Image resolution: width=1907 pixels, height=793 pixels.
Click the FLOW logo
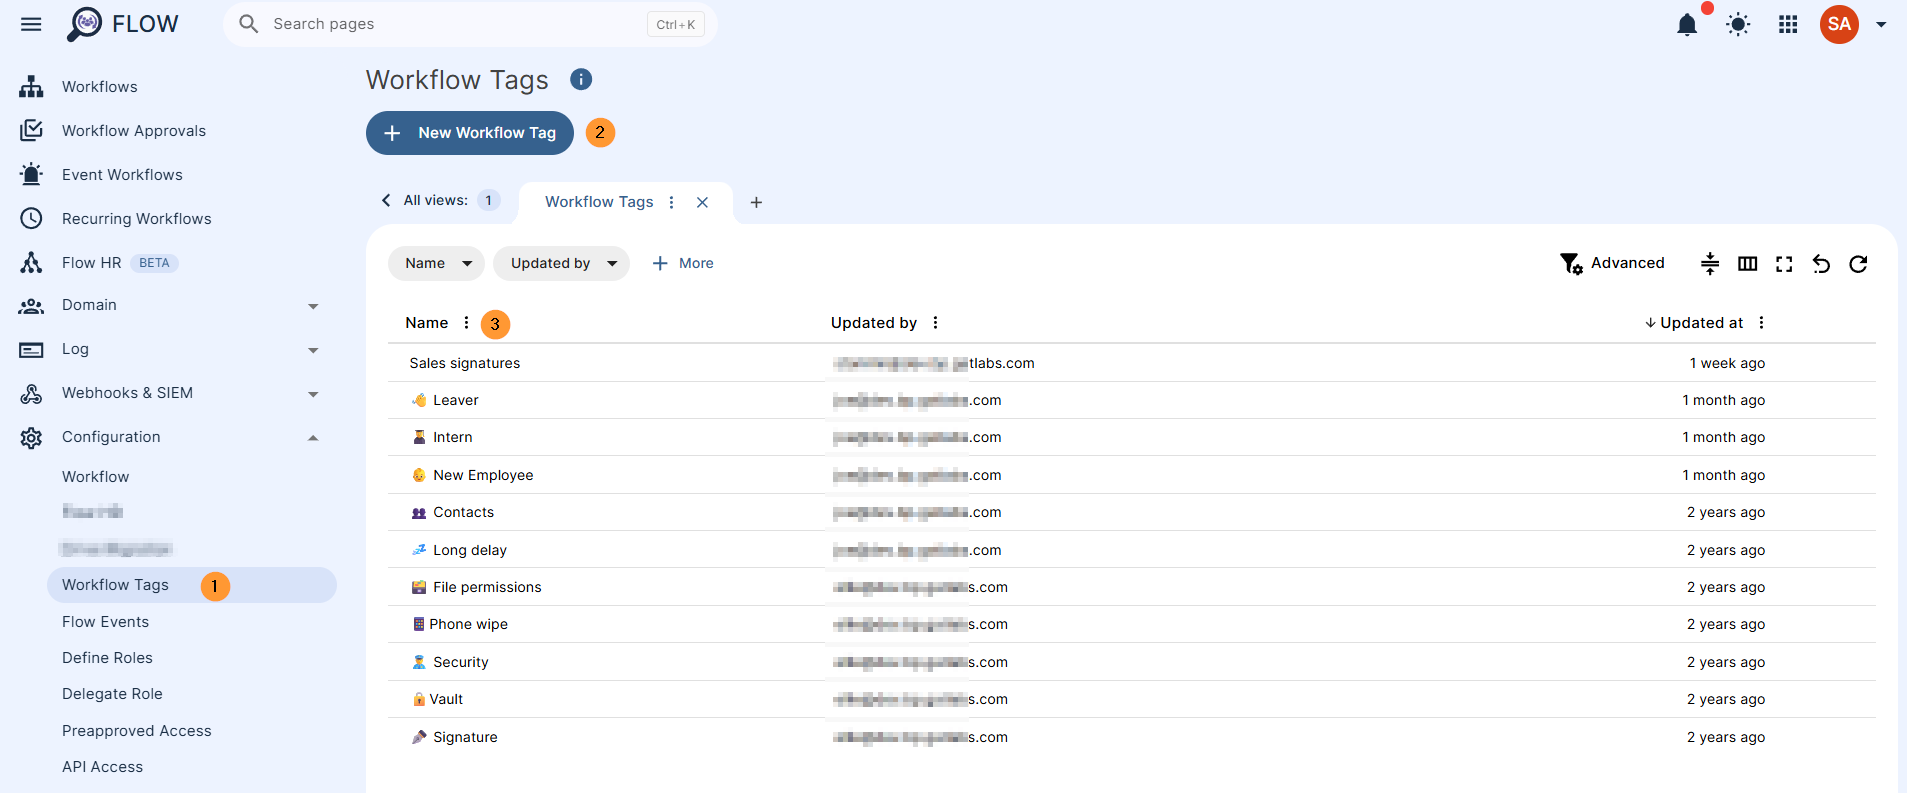click(123, 24)
